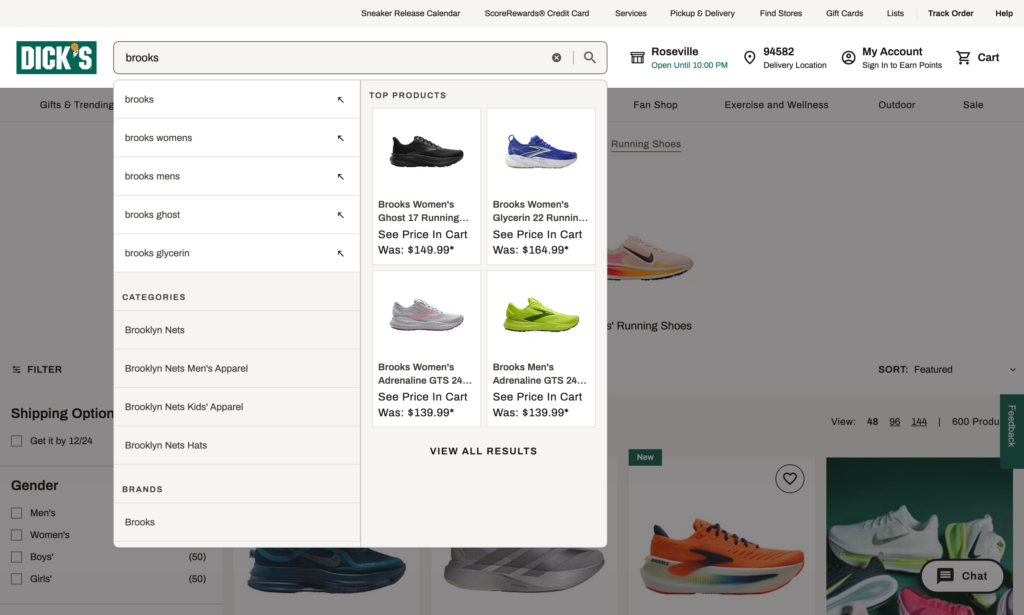Image resolution: width=1024 pixels, height=615 pixels.
Task: Click the delivery location pin icon
Action: coord(750,57)
